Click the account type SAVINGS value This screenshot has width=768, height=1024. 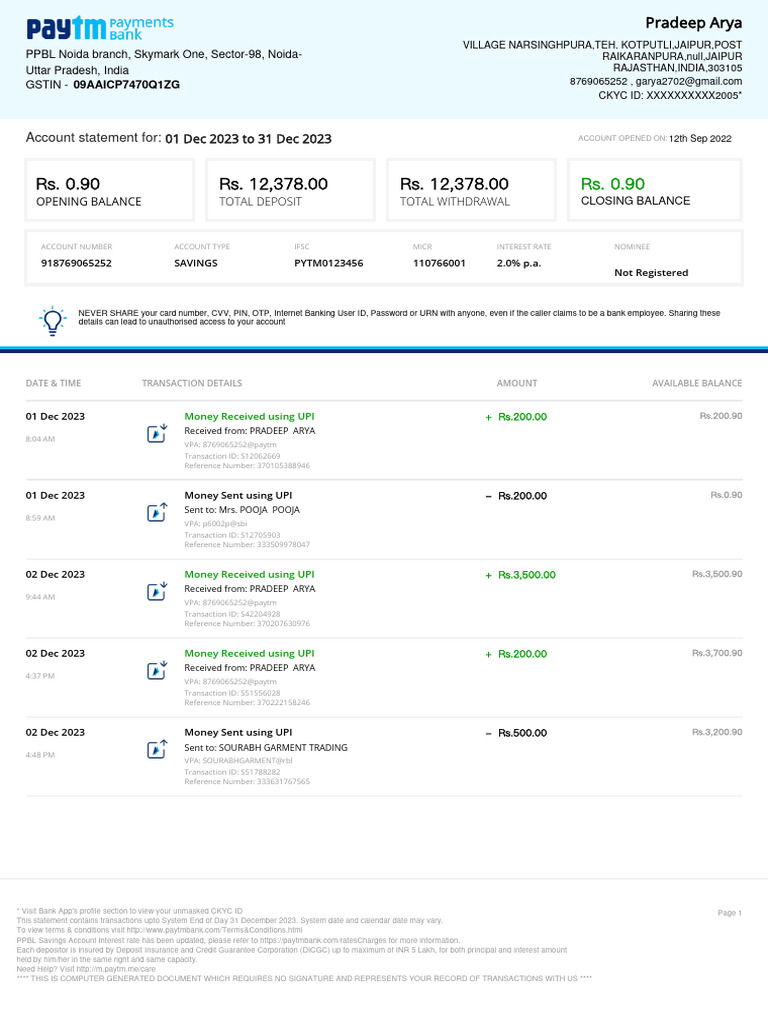[196, 263]
